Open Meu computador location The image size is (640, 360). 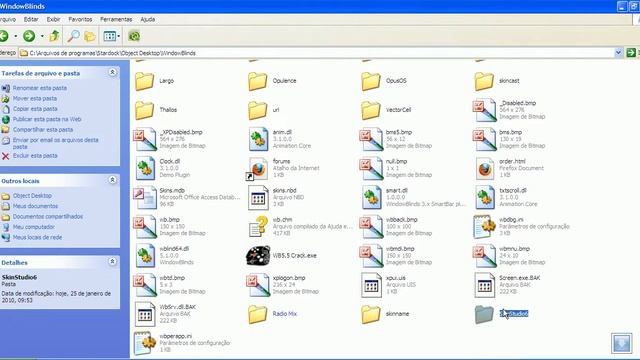click(x=33, y=227)
